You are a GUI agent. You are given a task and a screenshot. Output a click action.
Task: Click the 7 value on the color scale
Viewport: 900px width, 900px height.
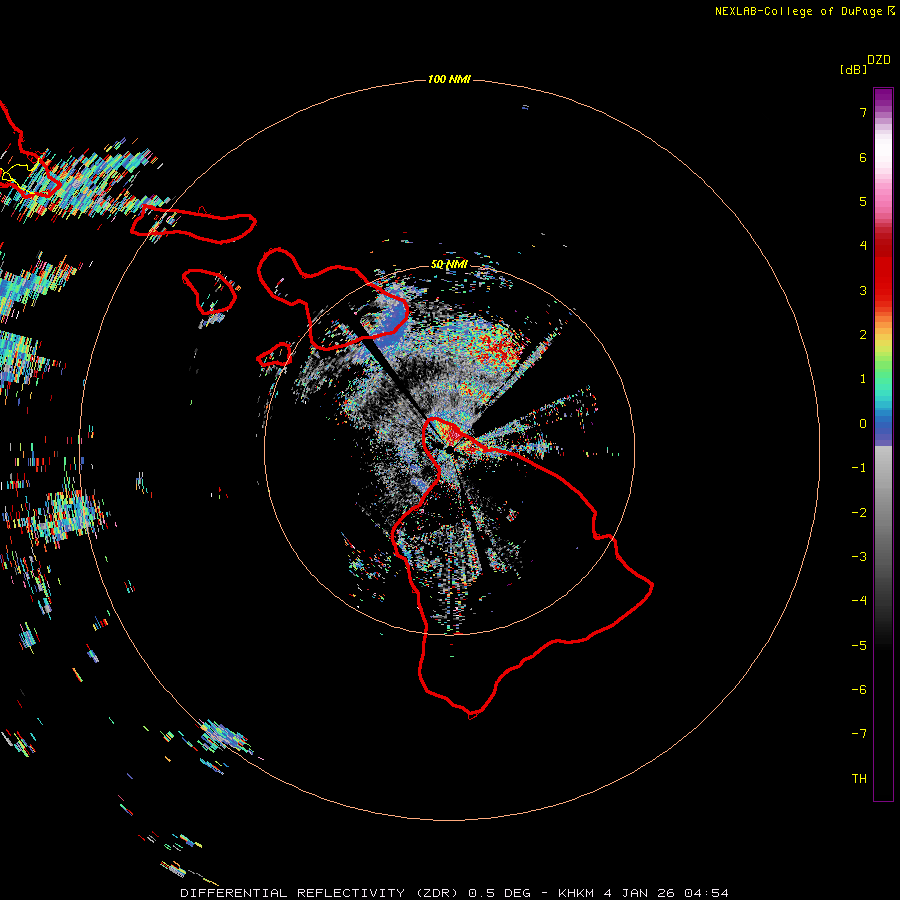[863, 112]
